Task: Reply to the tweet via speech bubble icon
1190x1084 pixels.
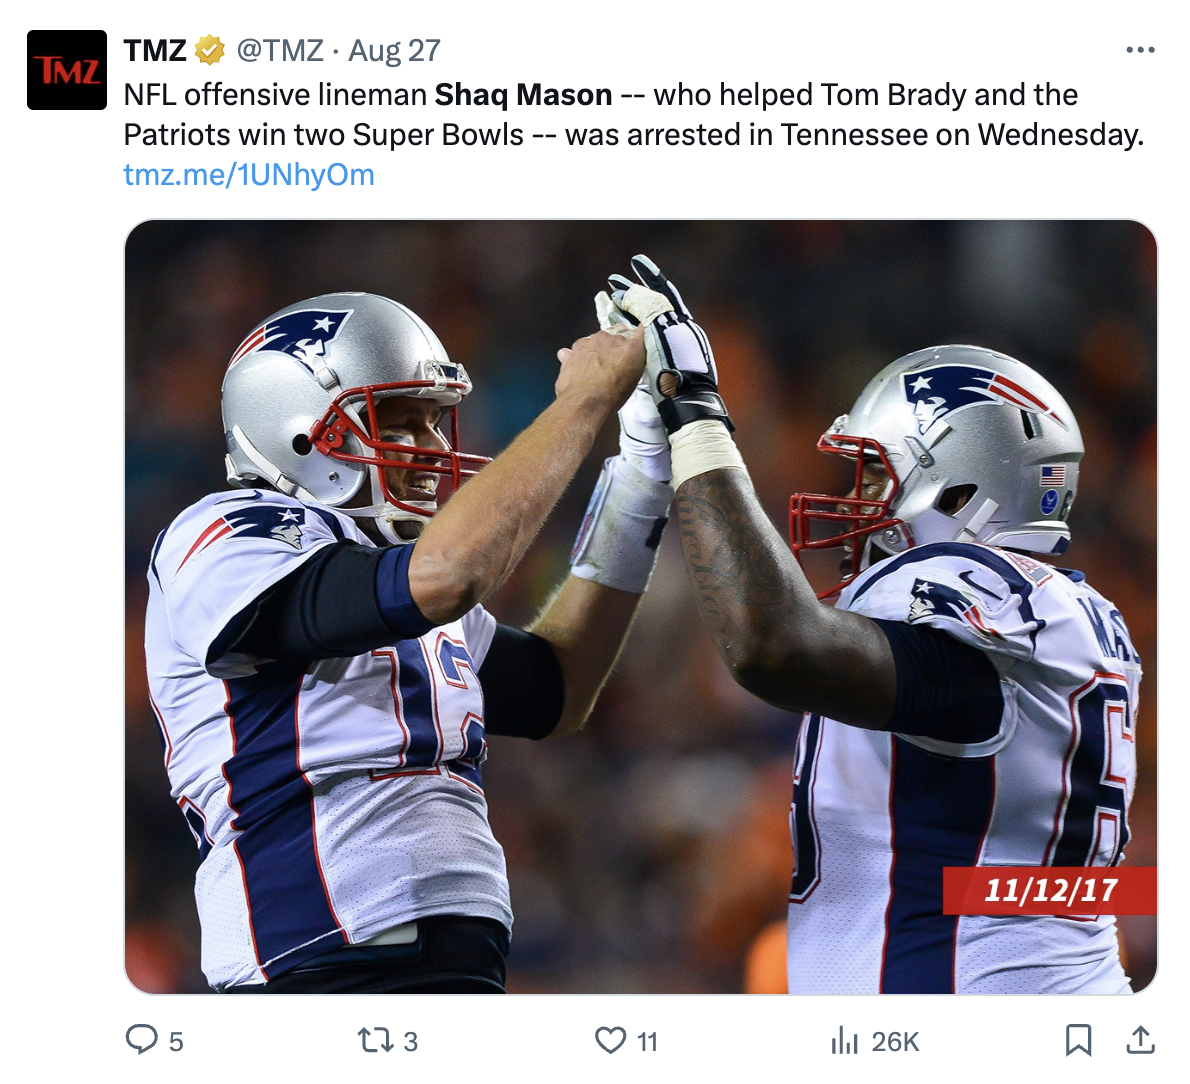Action: point(141,1040)
